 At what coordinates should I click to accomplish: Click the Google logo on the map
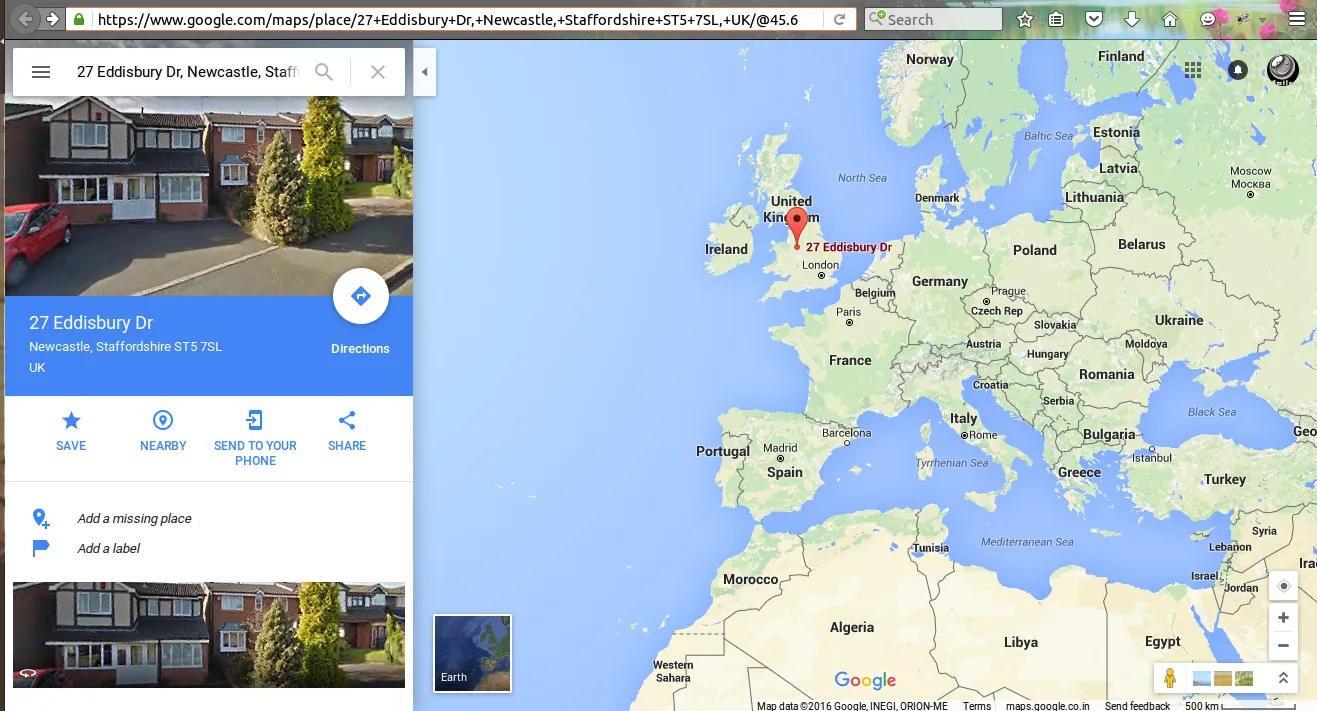pyautogui.click(x=865, y=681)
